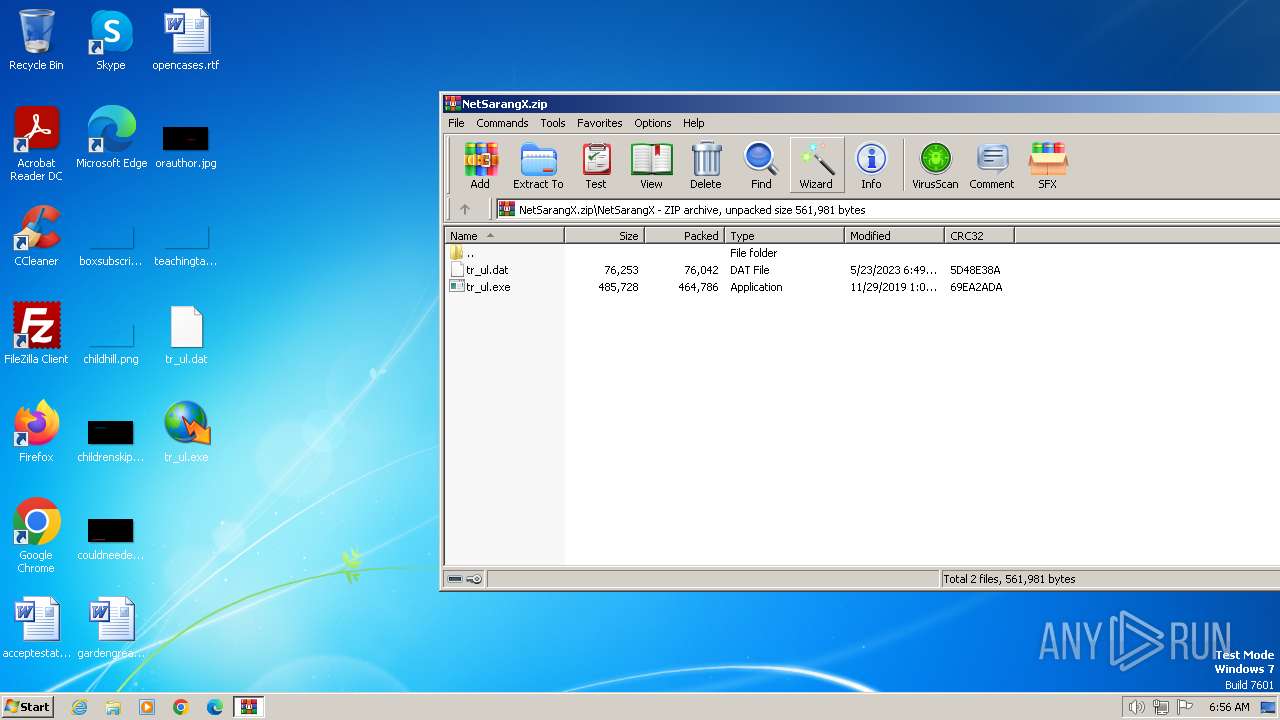This screenshot has height=720, width=1280.
Task: Sort by the Type column header
Action: pyautogui.click(x=785, y=236)
